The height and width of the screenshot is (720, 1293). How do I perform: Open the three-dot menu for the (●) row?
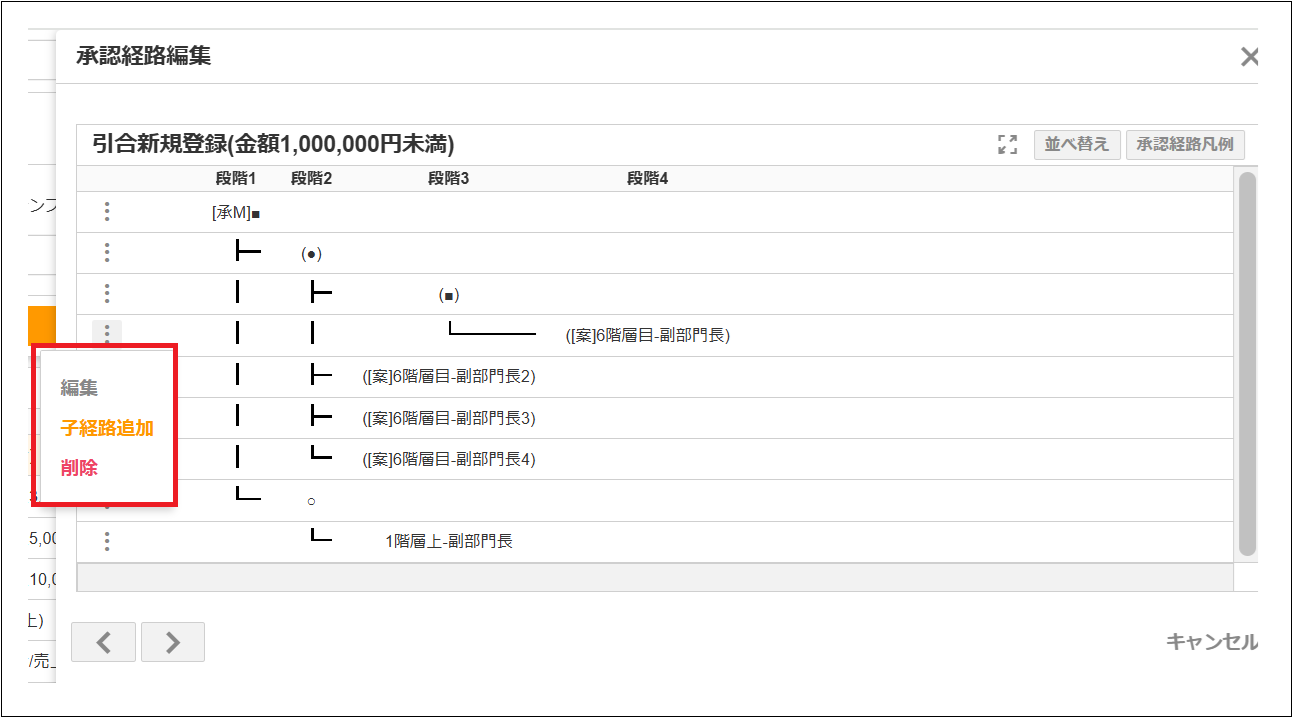107,253
